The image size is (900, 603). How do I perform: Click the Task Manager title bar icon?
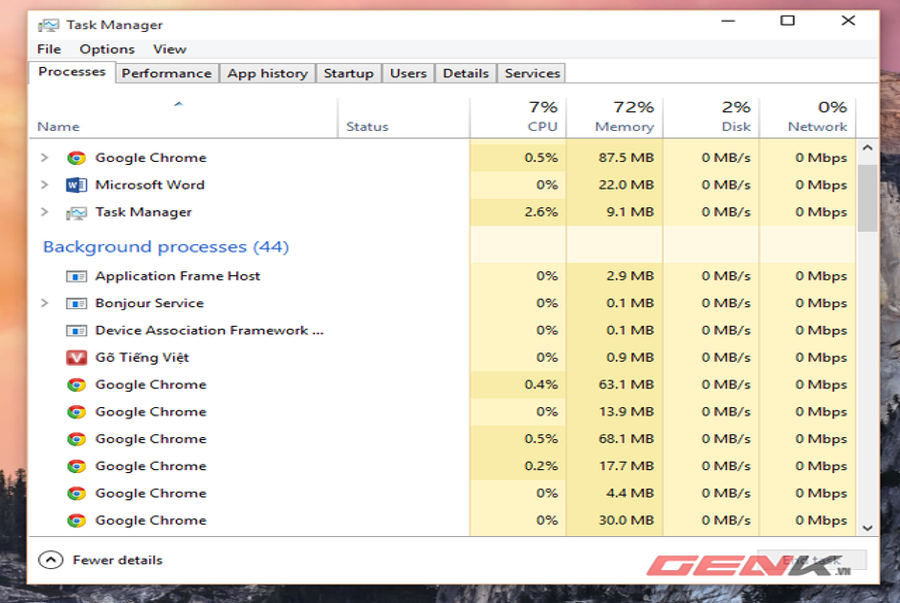tap(48, 25)
